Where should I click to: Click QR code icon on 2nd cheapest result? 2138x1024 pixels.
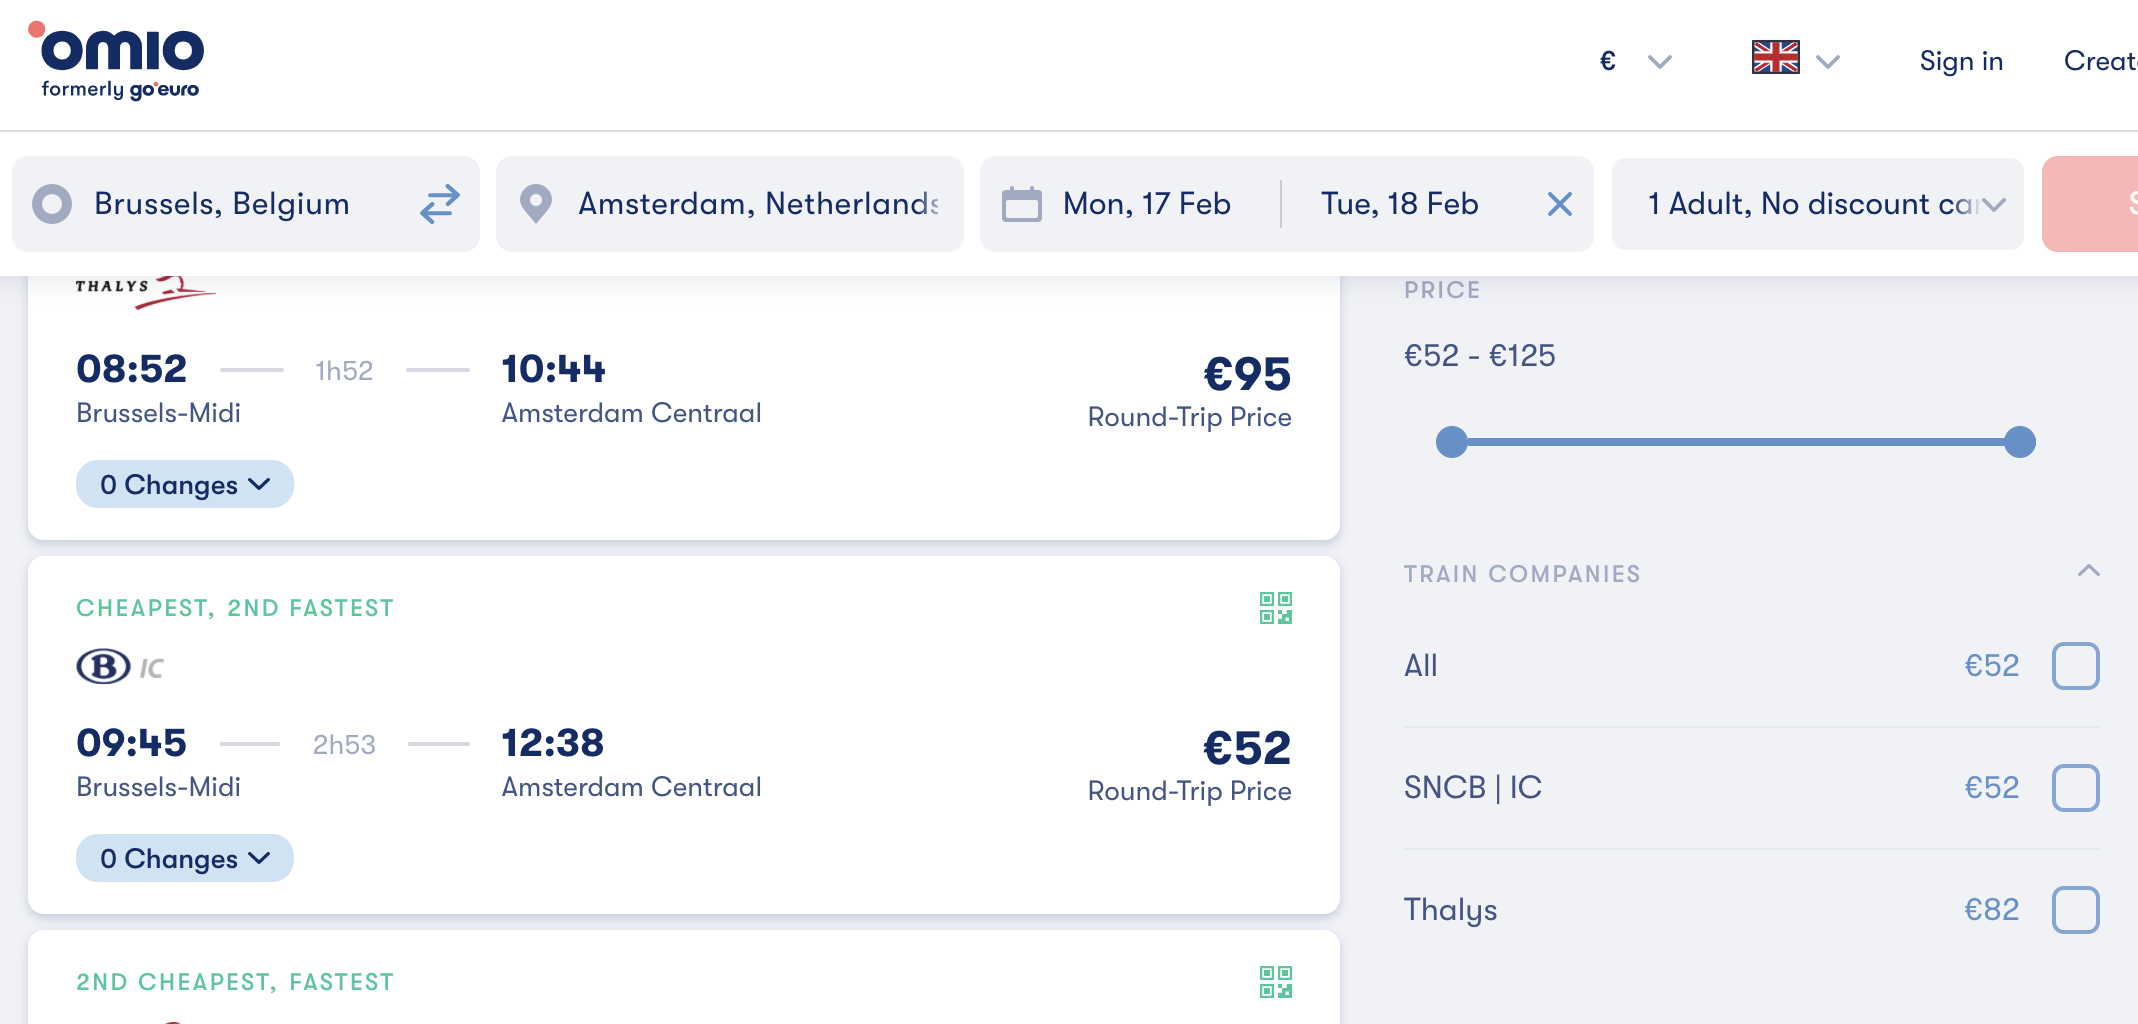tap(1275, 982)
